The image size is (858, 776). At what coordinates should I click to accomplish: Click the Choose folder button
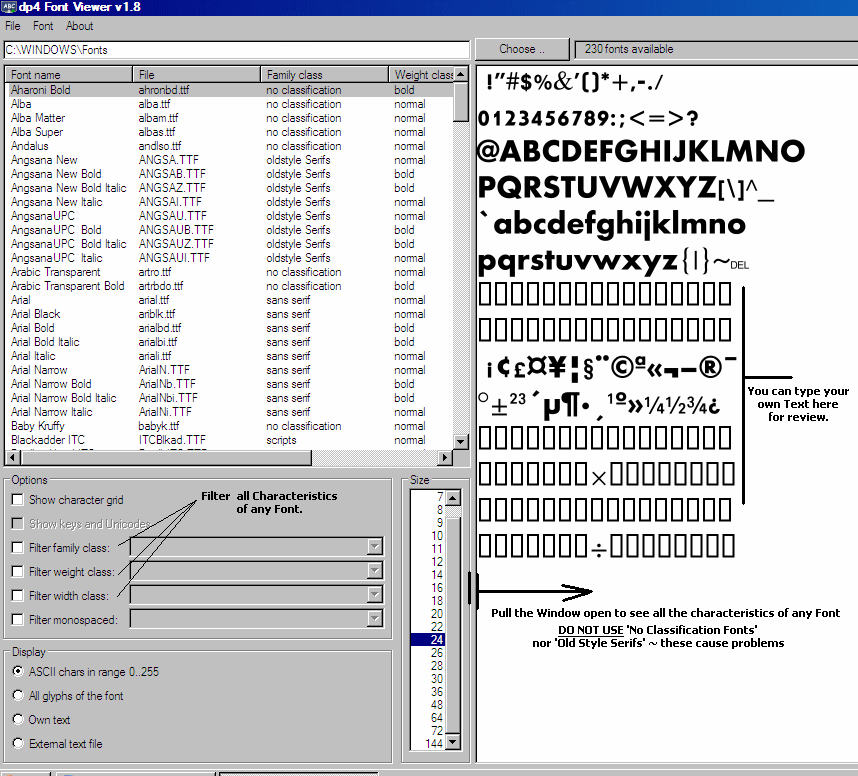[x=522, y=49]
